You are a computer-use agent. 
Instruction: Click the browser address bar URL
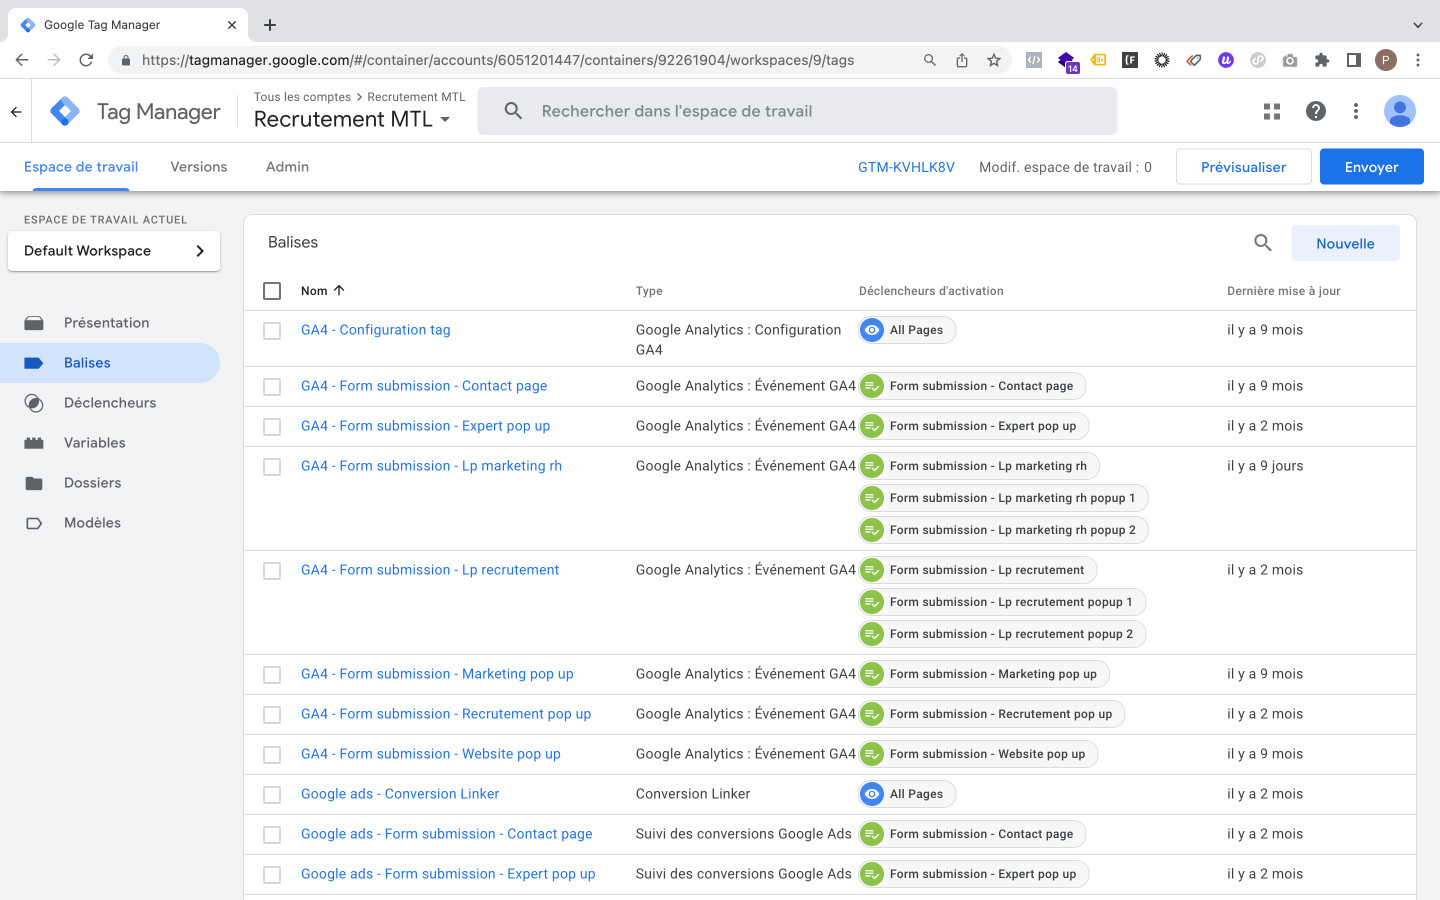pyautogui.click(x=498, y=60)
